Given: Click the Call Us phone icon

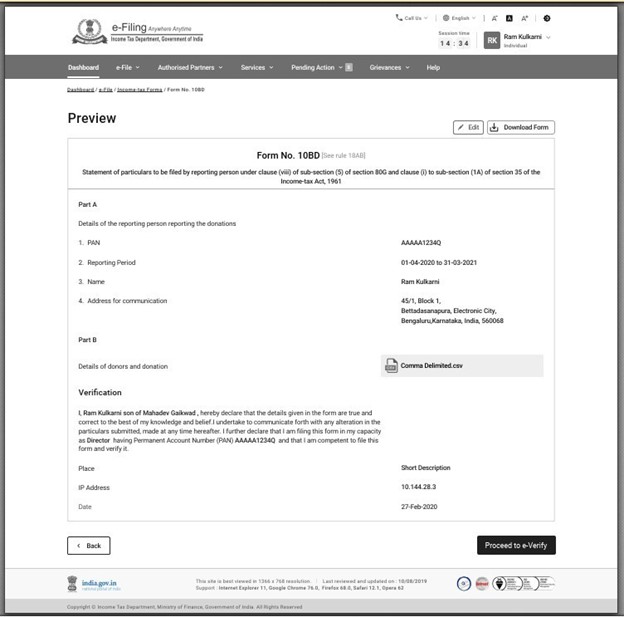Looking at the screenshot, I should pyautogui.click(x=400, y=18).
